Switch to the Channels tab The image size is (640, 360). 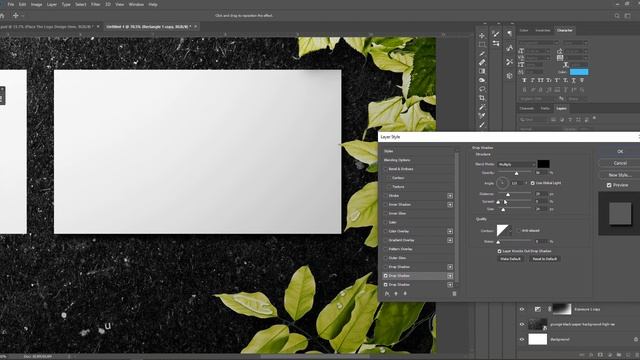[x=527, y=109]
